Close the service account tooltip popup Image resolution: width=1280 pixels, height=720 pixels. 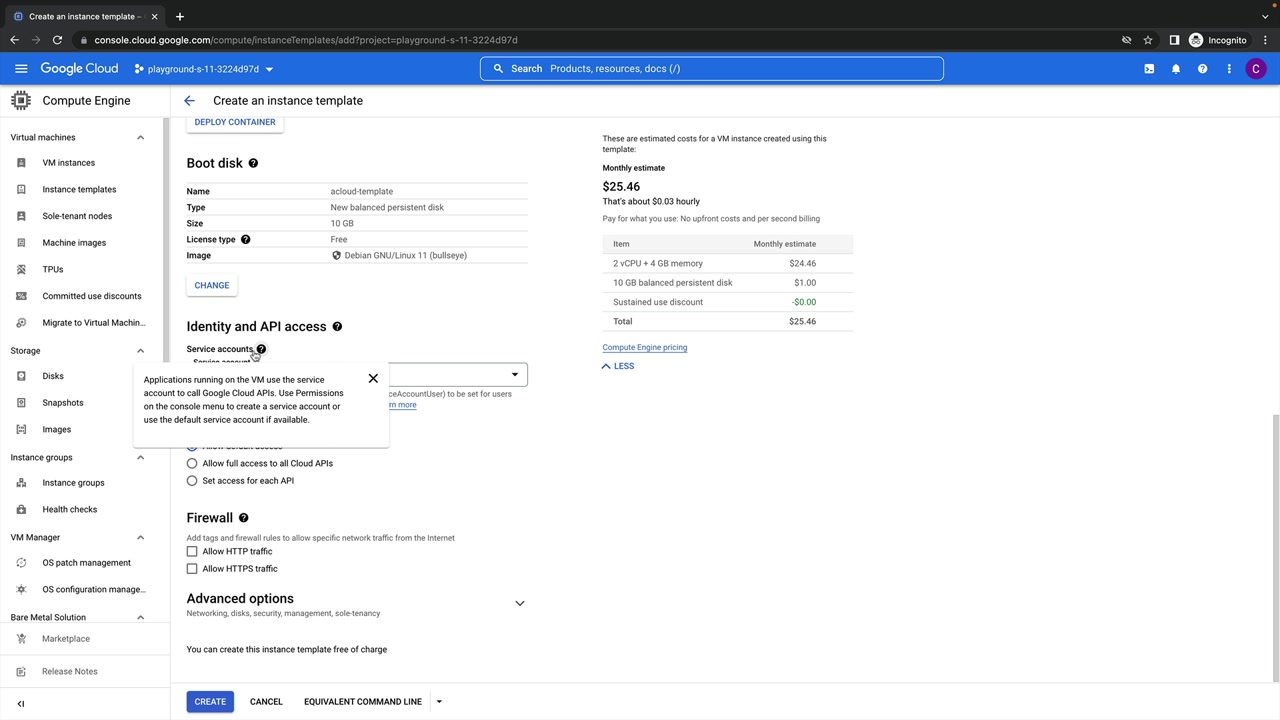pyautogui.click(x=373, y=379)
